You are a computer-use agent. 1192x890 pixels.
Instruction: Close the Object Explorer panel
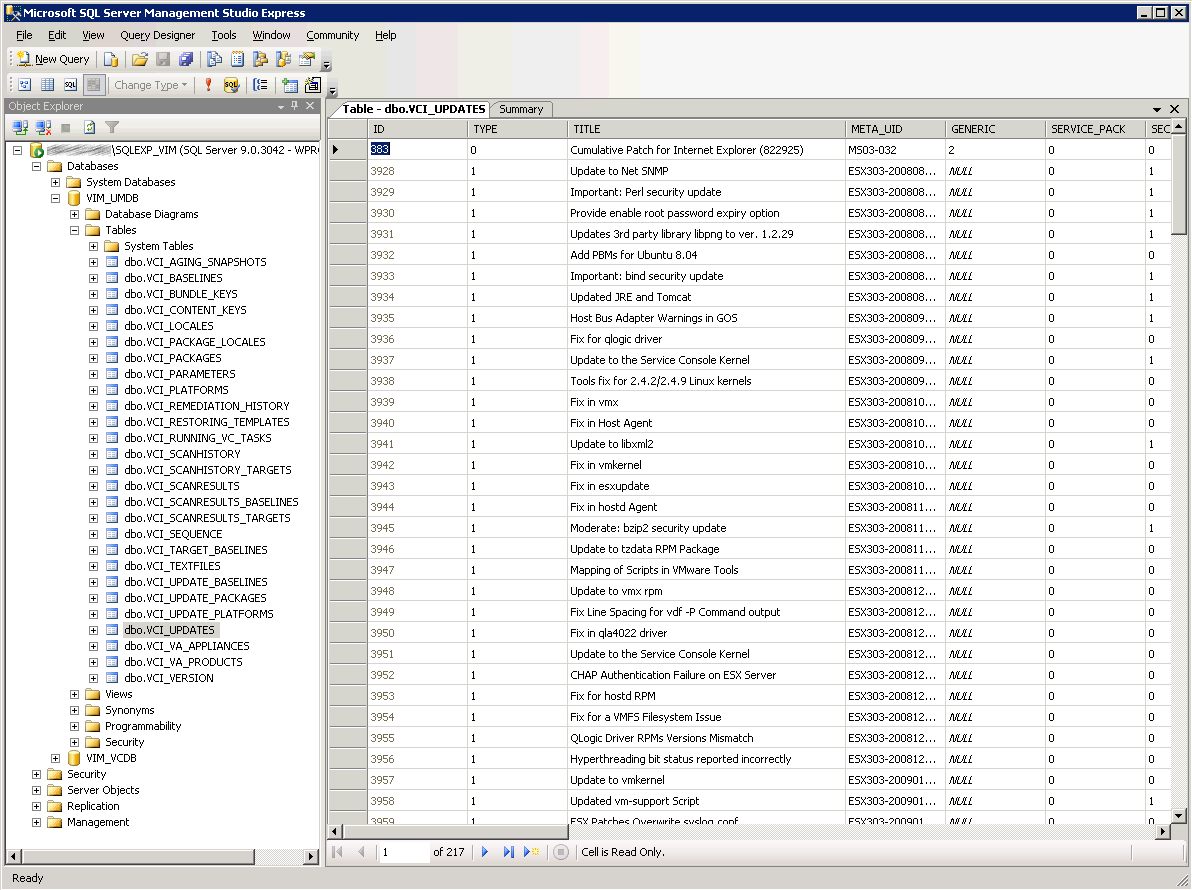(x=310, y=106)
